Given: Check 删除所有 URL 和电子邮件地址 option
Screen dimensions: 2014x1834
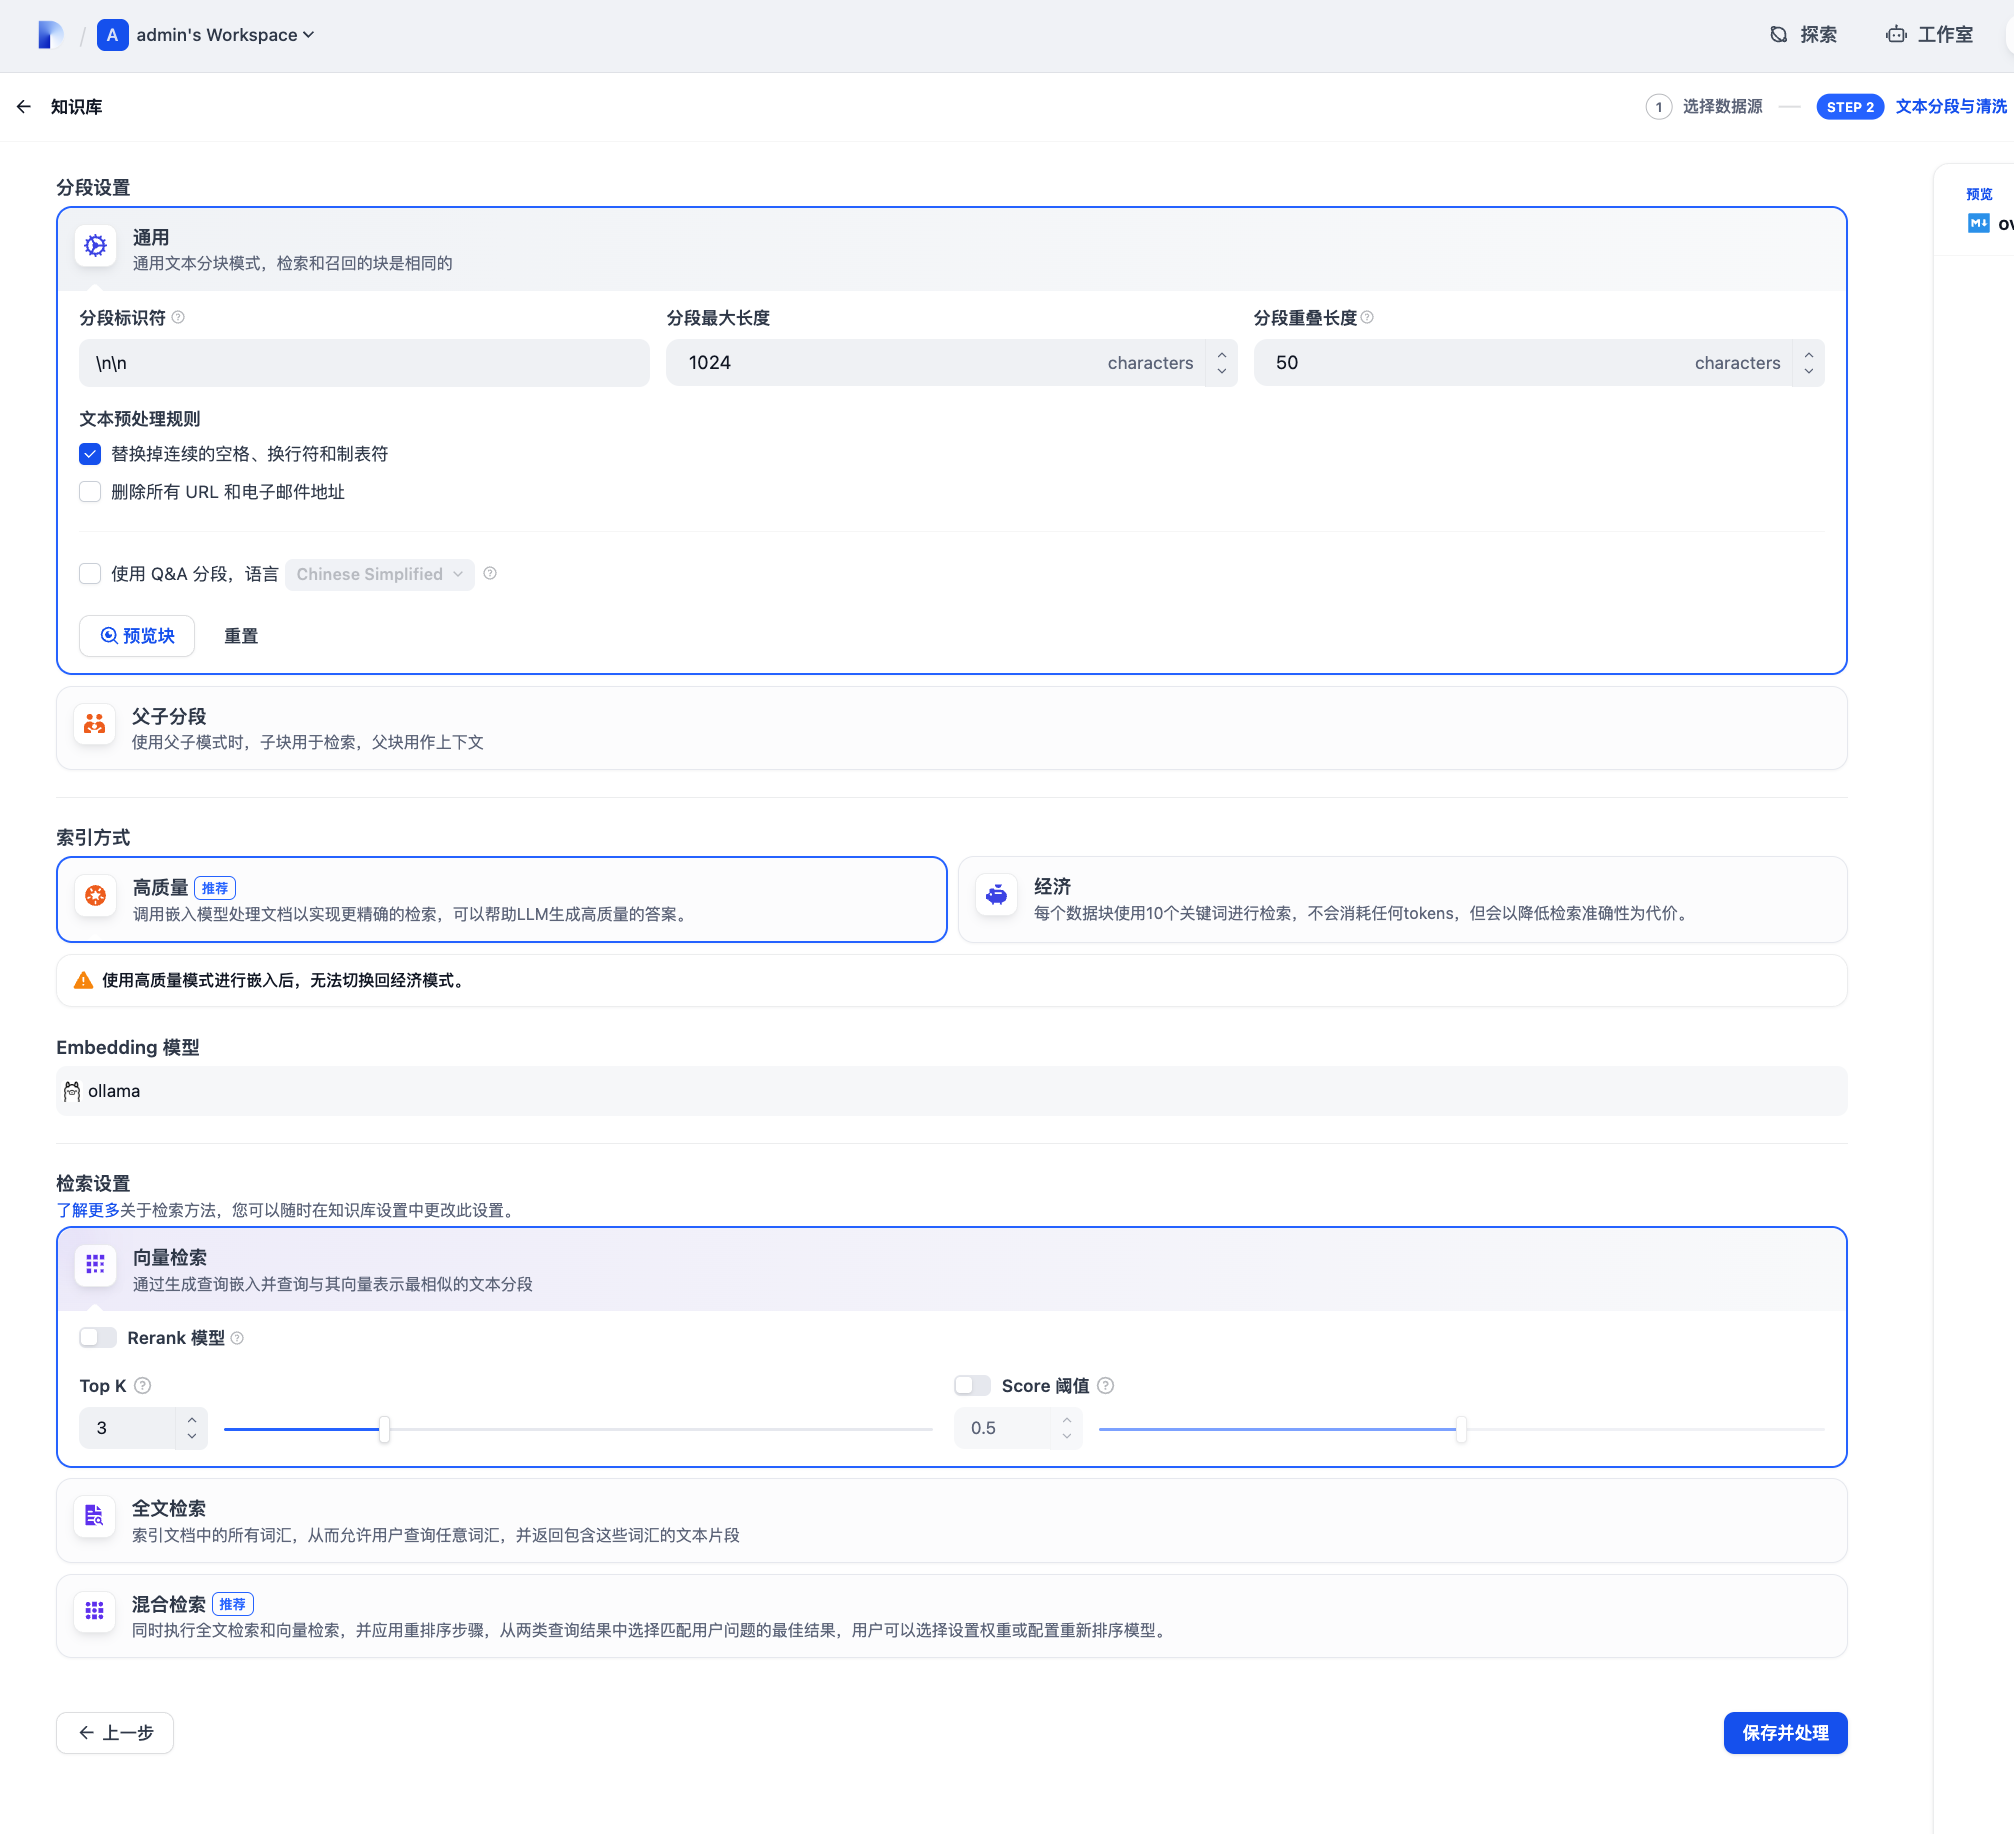Looking at the screenshot, I should [90, 492].
